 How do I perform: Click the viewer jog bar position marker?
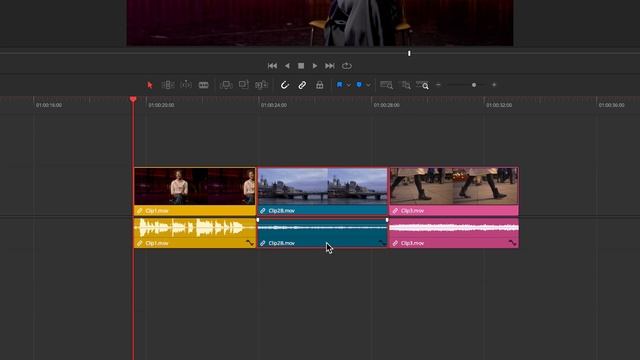(409, 53)
